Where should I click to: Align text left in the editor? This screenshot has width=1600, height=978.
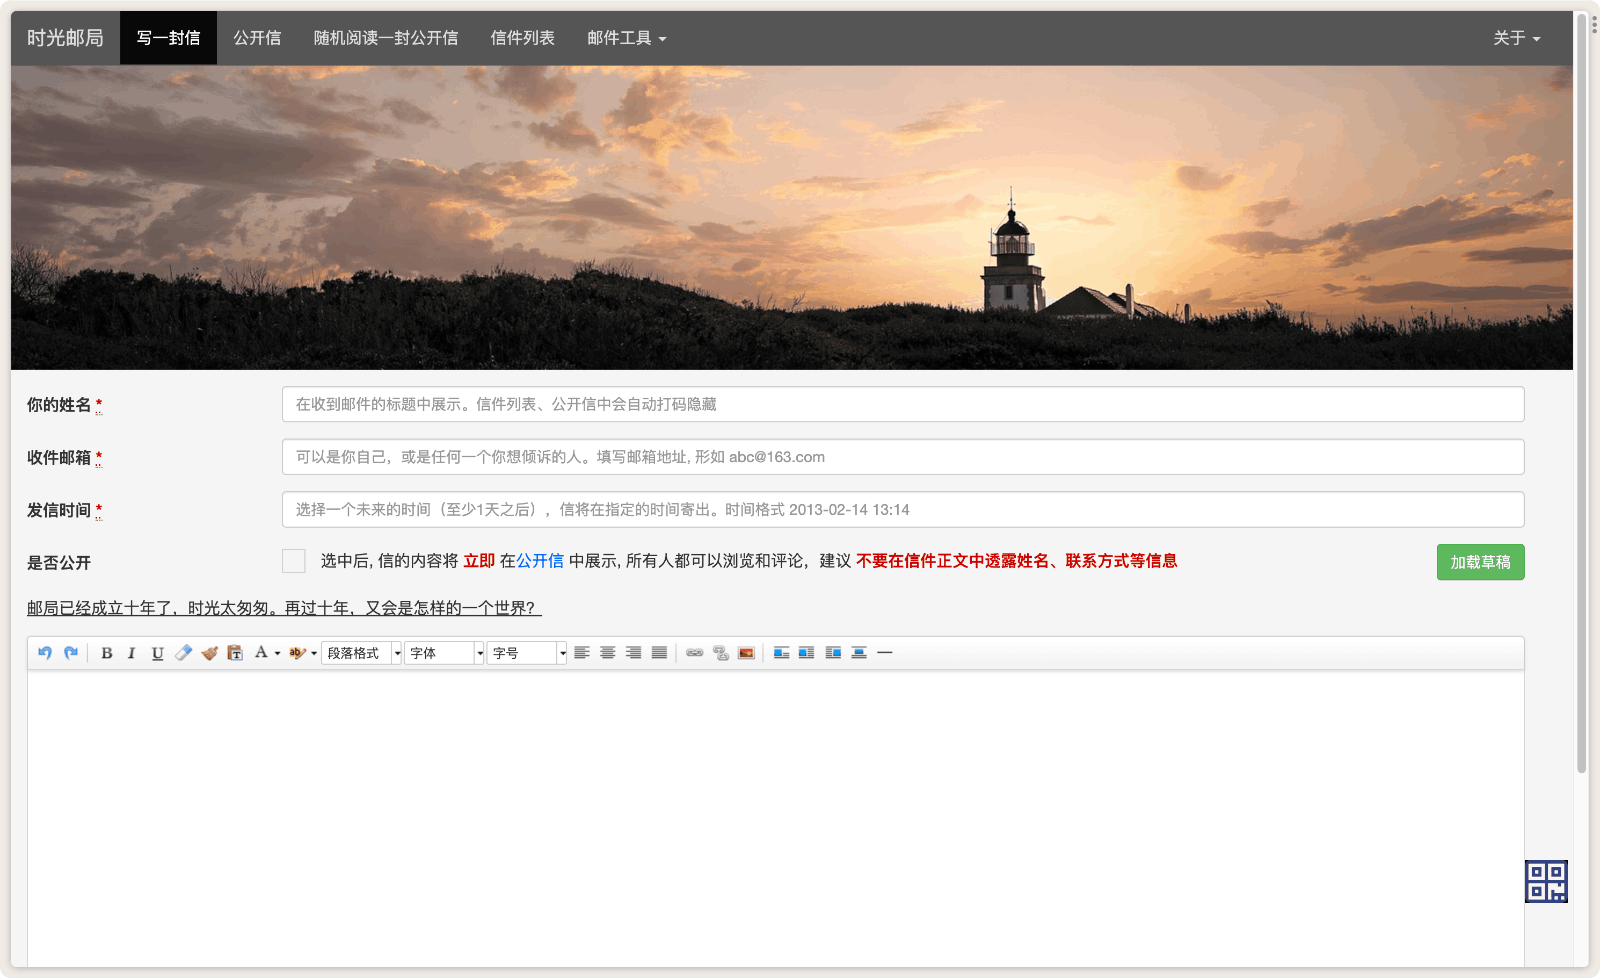(581, 653)
